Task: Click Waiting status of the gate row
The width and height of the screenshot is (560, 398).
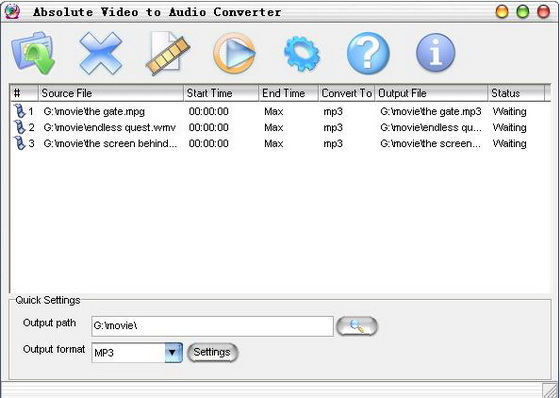Action: pyautogui.click(x=509, y=111)
